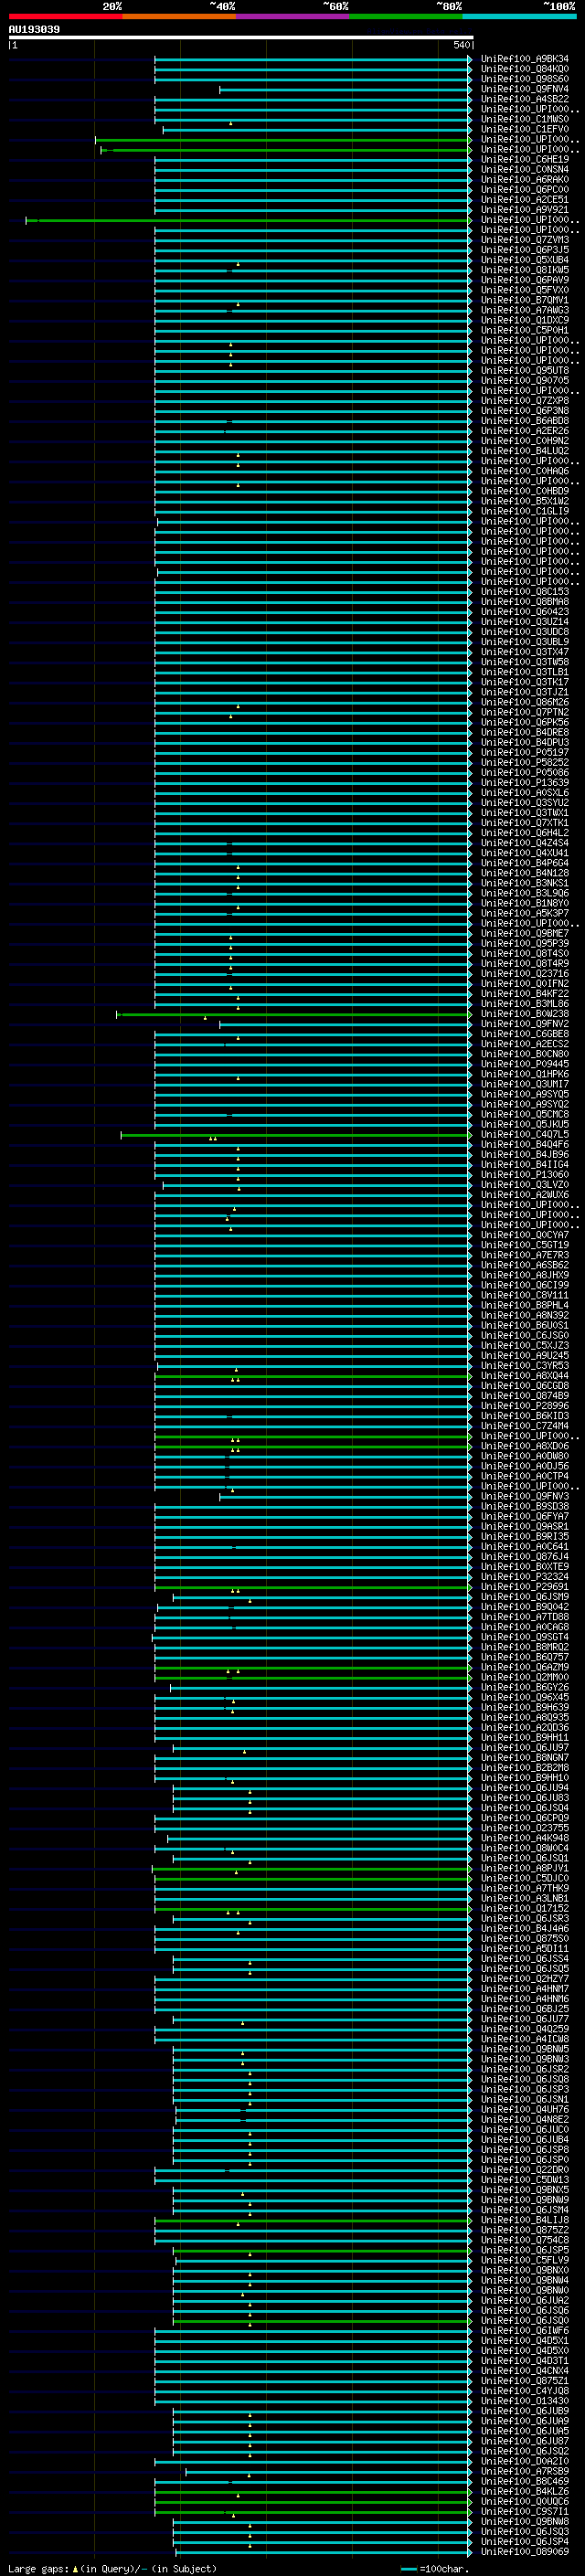
Task: Select the UniRef100_A6RAK0 label
Action: coord(525,179)
